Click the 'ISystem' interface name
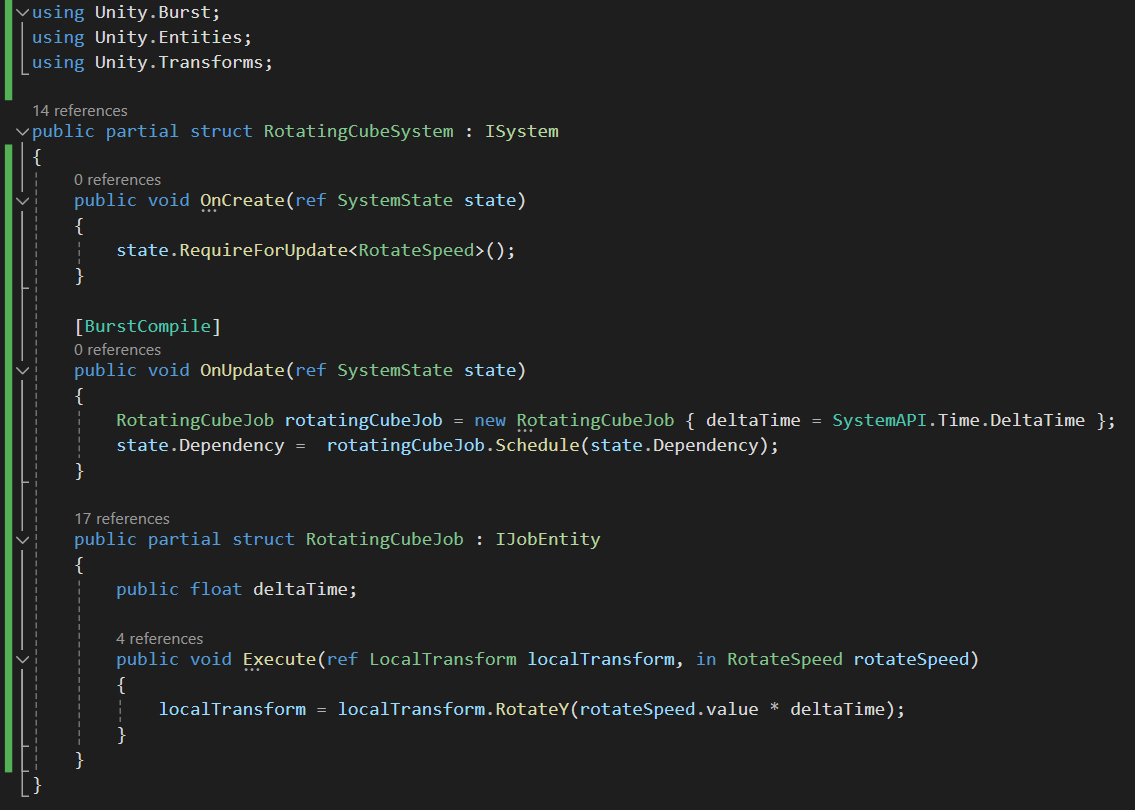The height and width of the screenshot is (810, 1135). click(522, 131)
